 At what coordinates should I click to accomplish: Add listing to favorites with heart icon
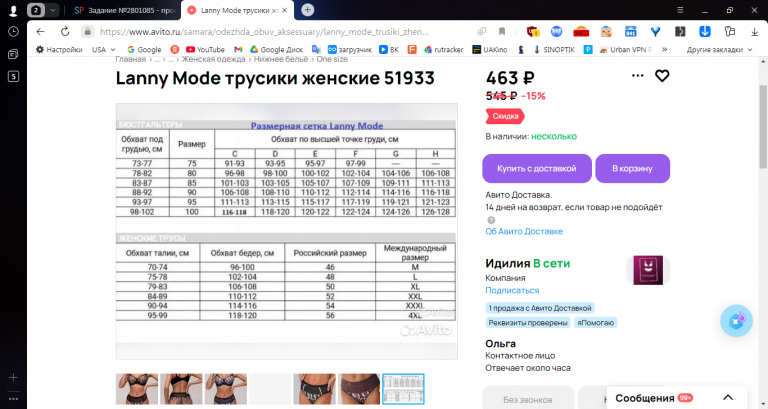coord(662,76)
